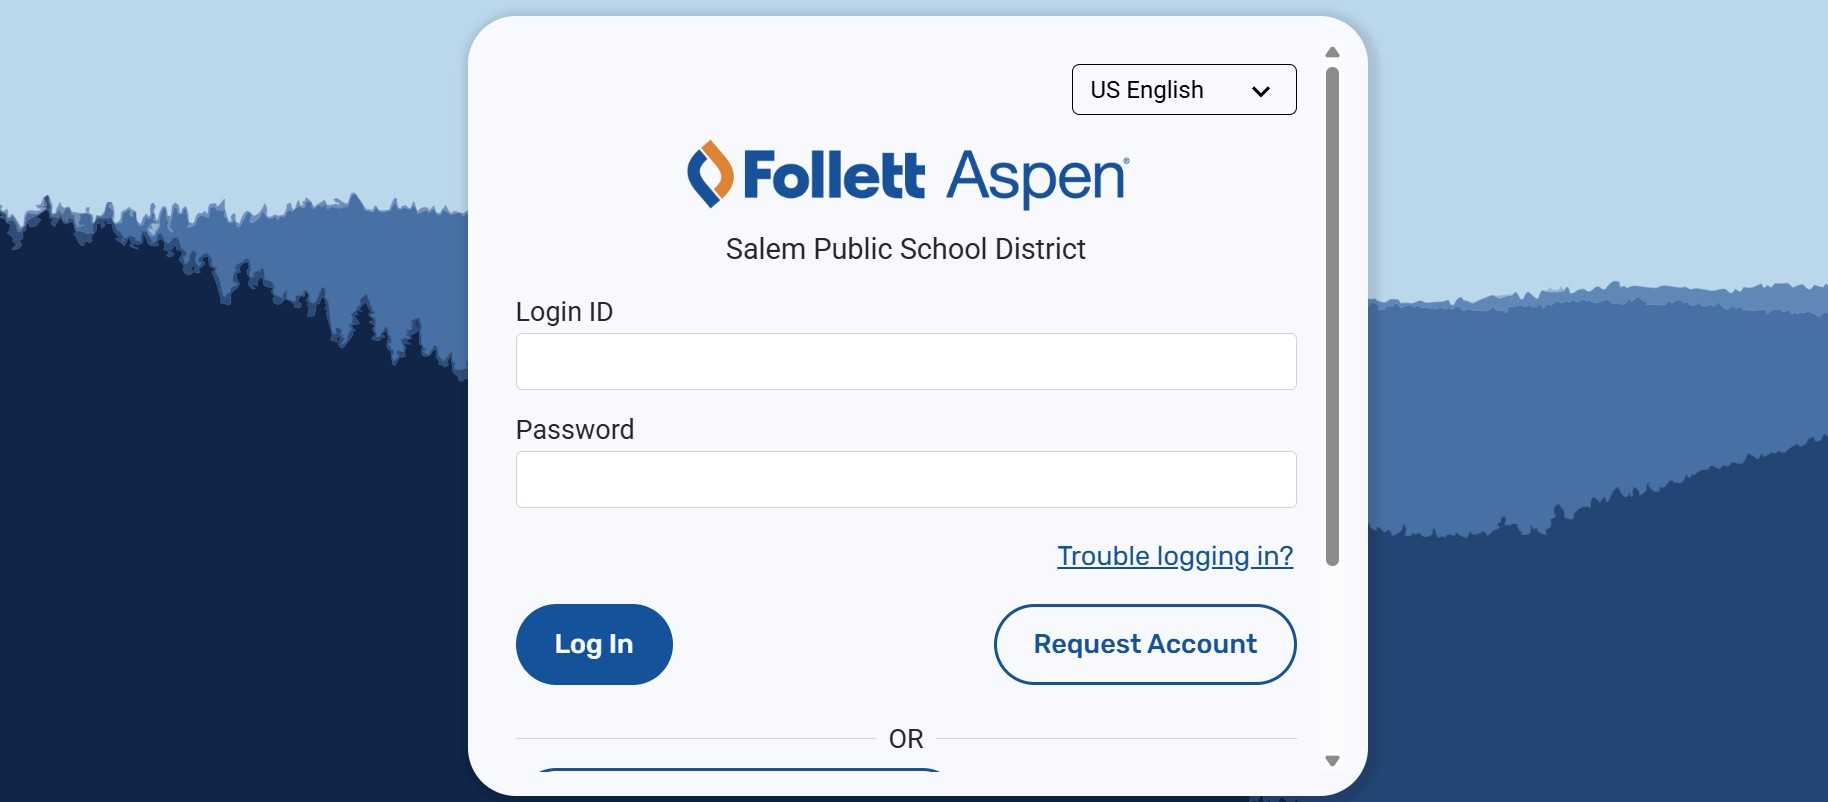Click the Salem Public School District heading
Image resolution: width=1828 pixels, height=802 pixels.
(x=905, y=249)
